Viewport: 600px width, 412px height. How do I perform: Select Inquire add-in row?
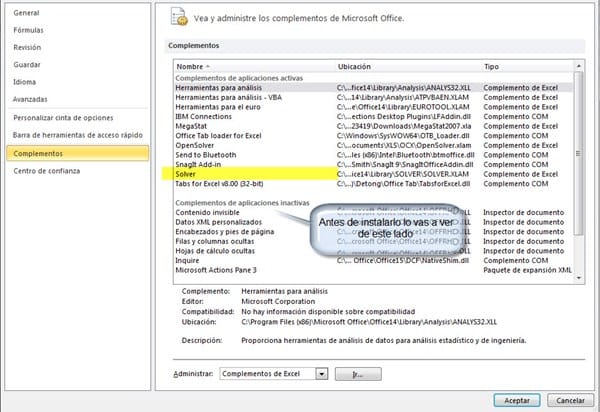click(373, 261)
